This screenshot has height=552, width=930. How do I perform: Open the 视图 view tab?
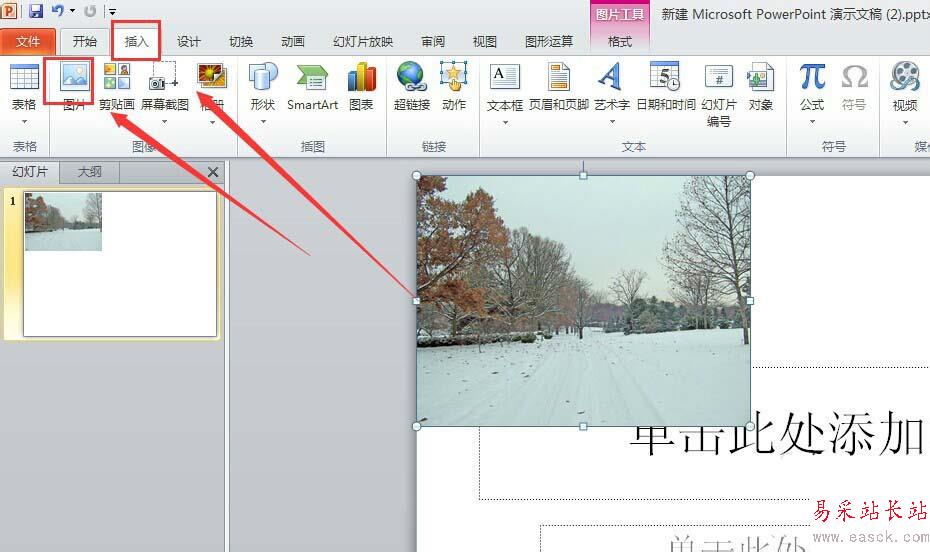point(485,41)
